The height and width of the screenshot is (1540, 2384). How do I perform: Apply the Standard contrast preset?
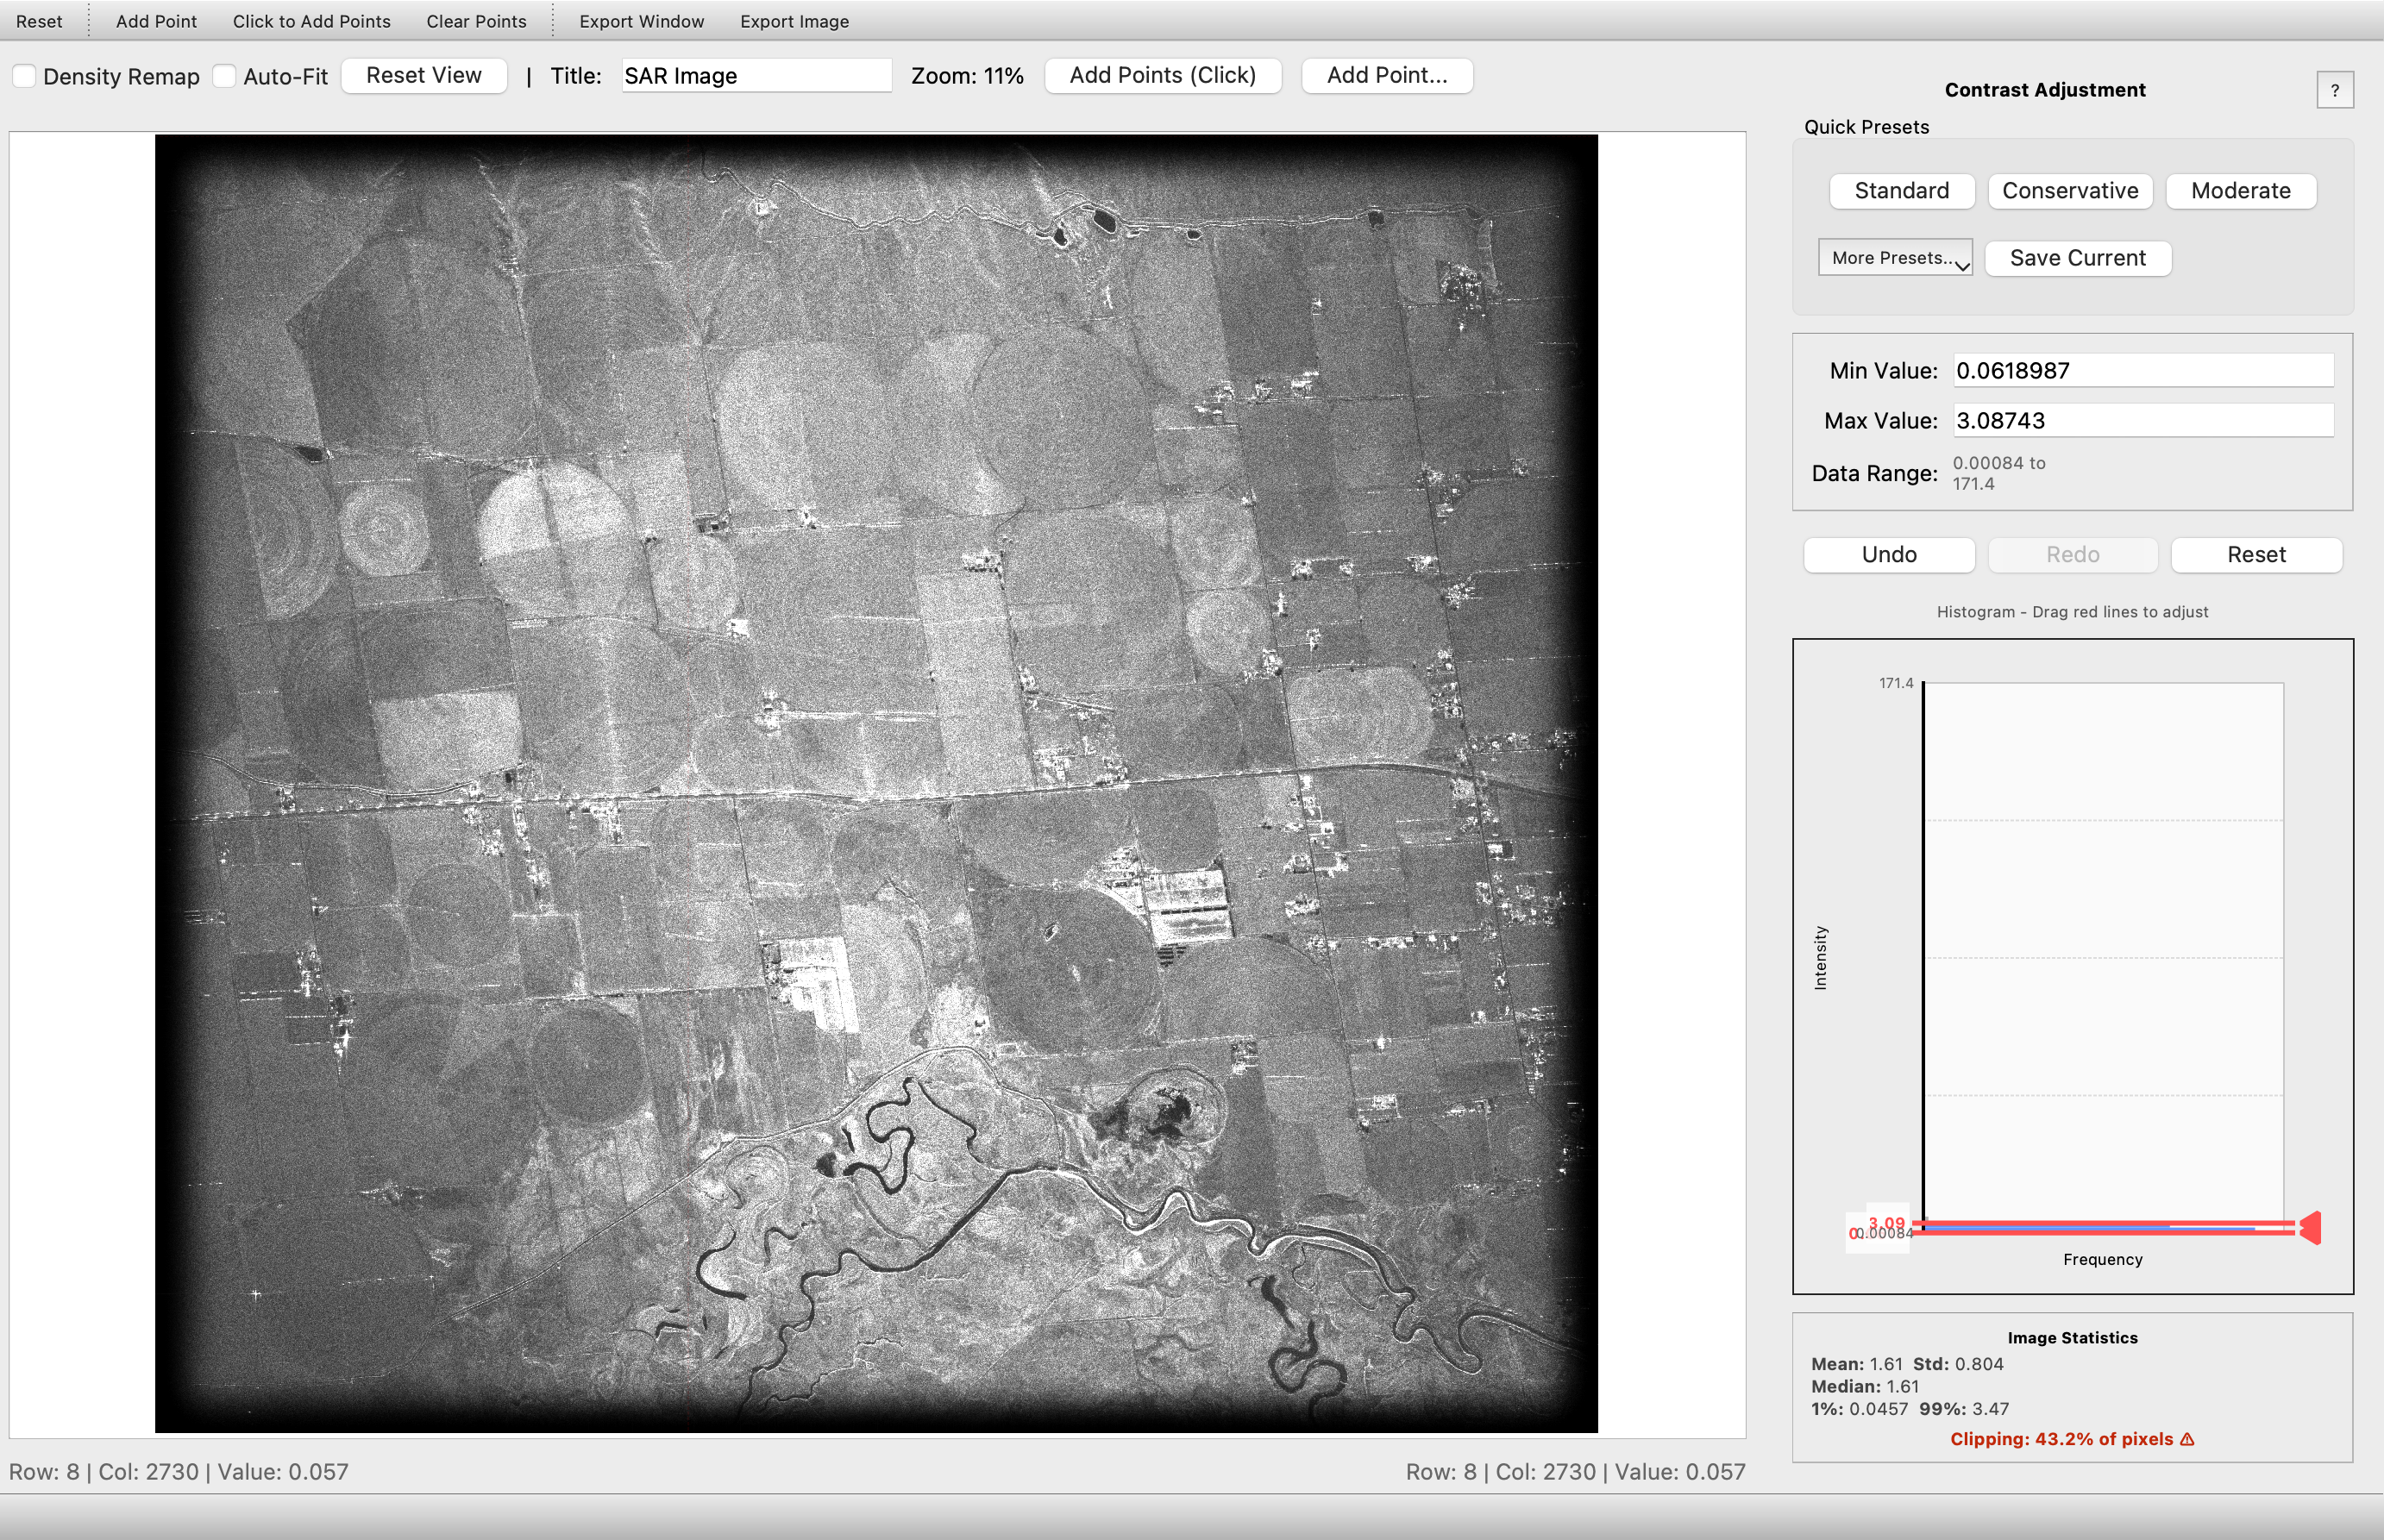1902,191
